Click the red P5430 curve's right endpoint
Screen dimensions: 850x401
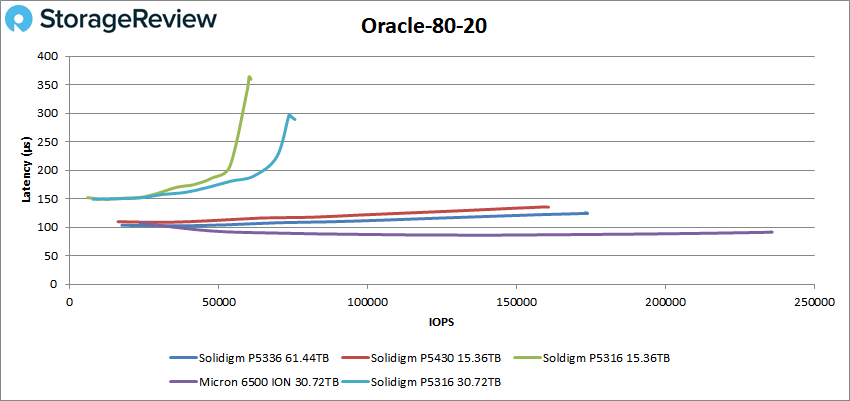[x=548, y=206]
